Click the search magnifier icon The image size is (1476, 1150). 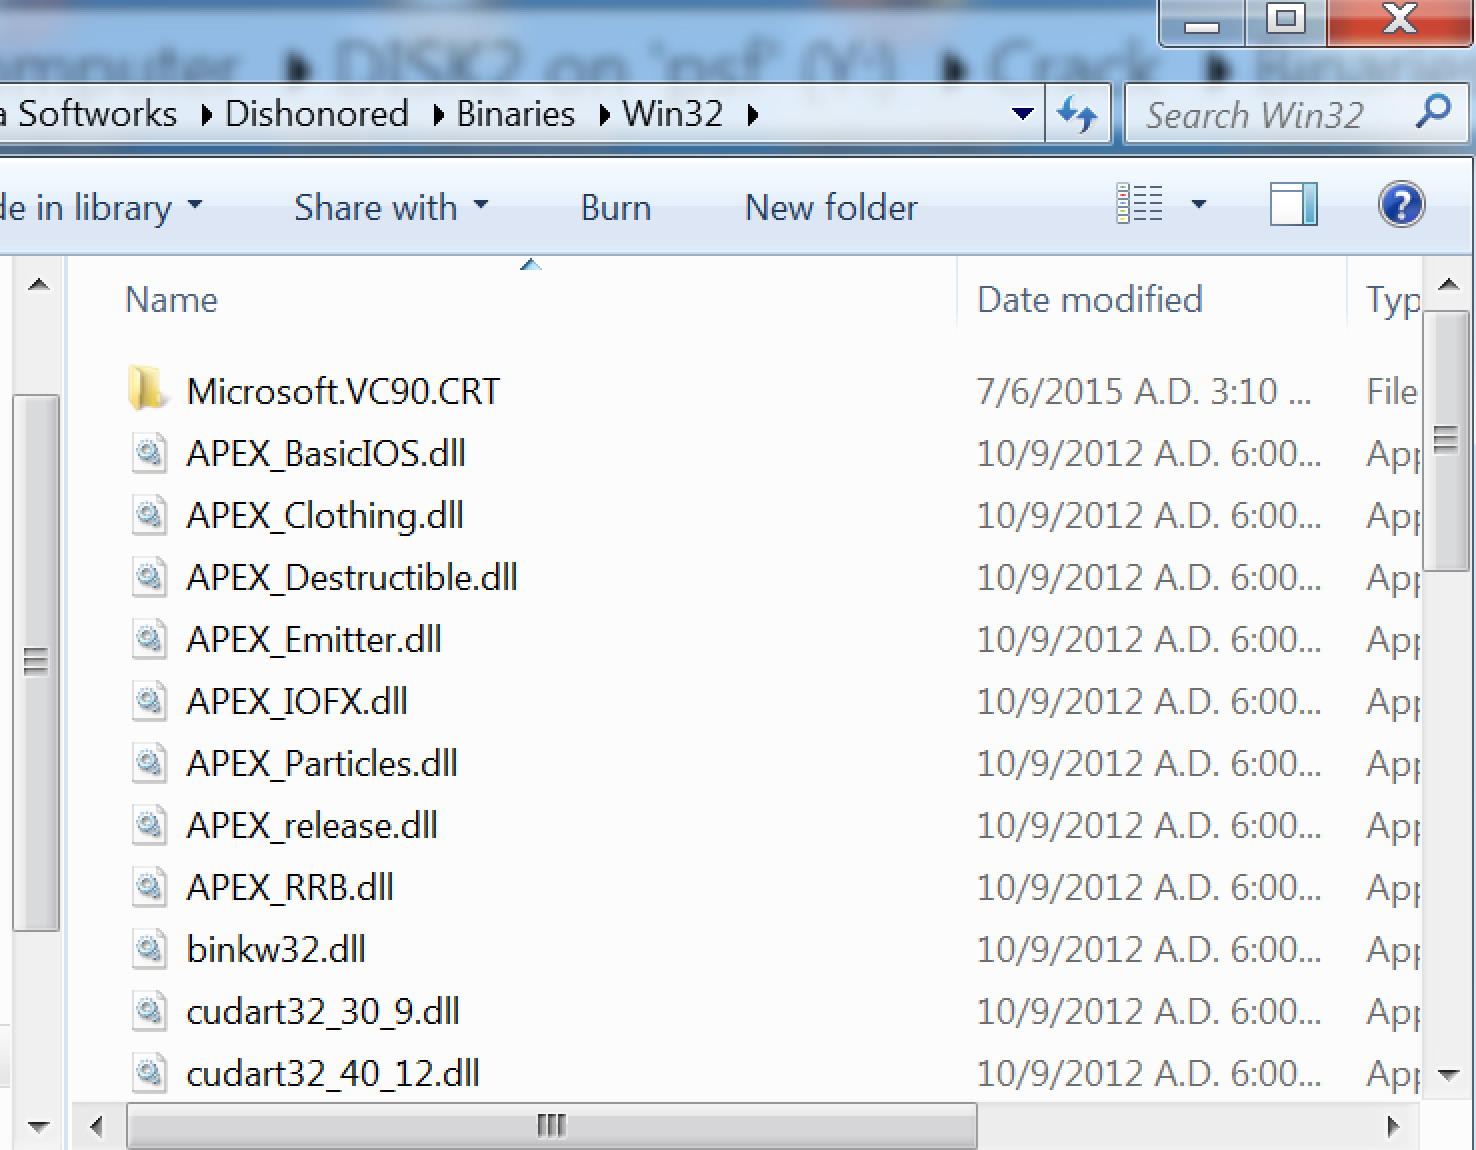[x=1432, y=112]
